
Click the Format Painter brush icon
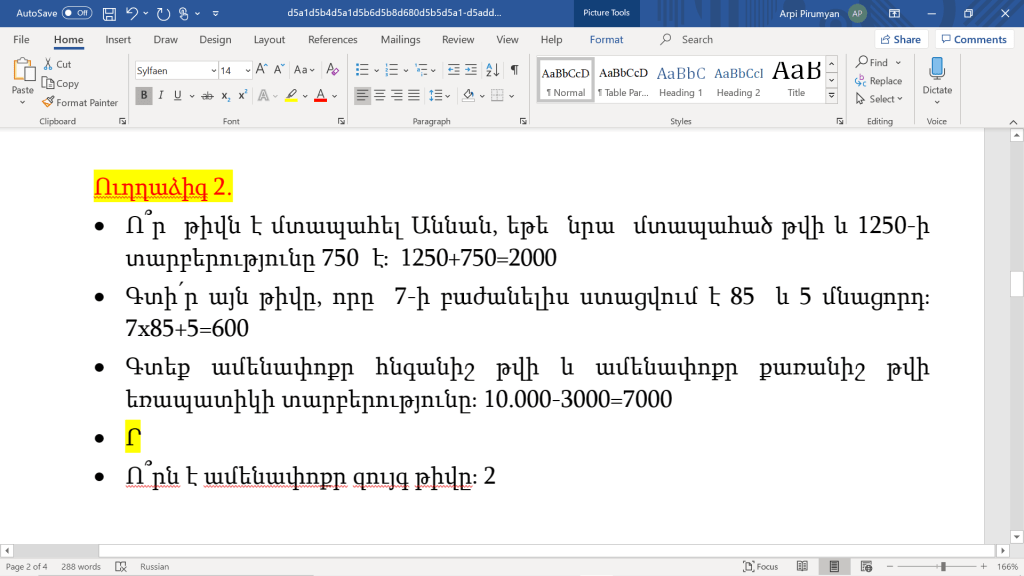(48, 102)
